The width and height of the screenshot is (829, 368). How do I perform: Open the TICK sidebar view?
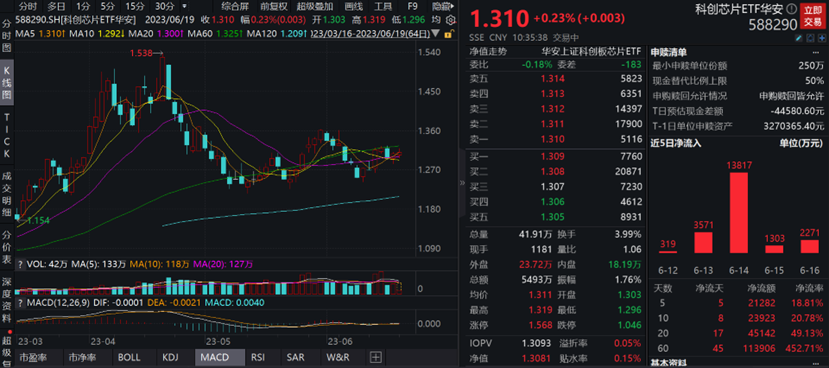[x=7, y=135]
